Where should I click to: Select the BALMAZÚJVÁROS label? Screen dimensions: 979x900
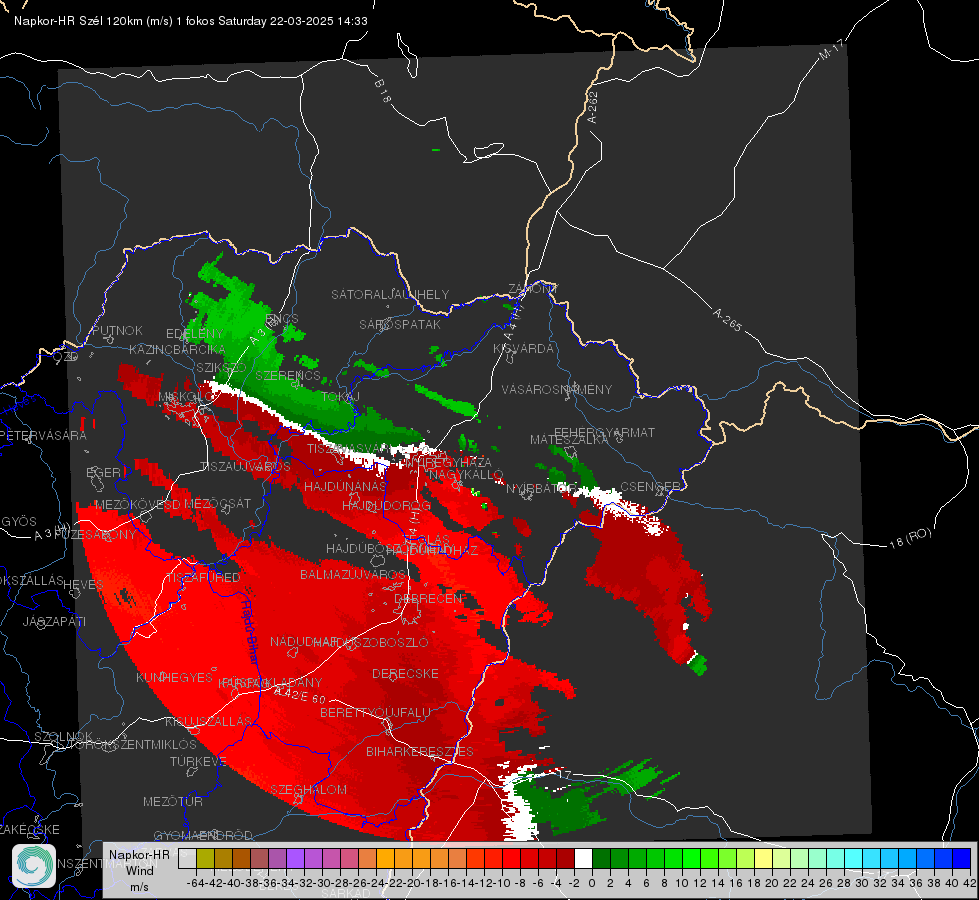click(x=353, y=574)
